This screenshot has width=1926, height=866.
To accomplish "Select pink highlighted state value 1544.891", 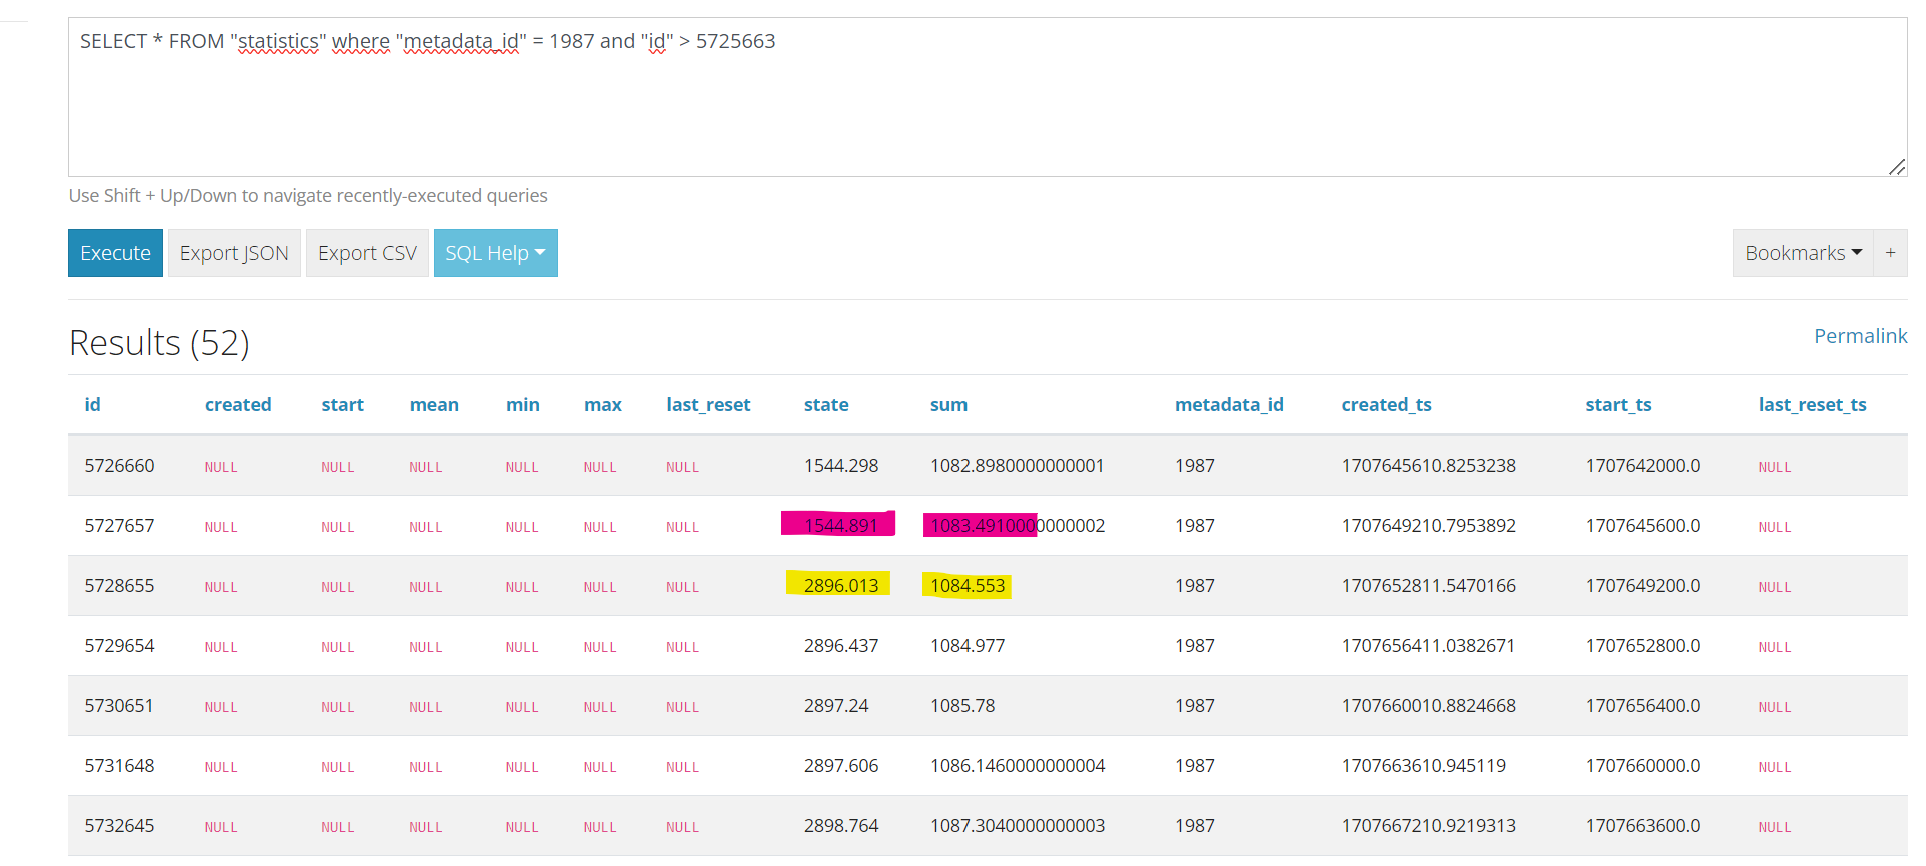I will coord(840,526).
